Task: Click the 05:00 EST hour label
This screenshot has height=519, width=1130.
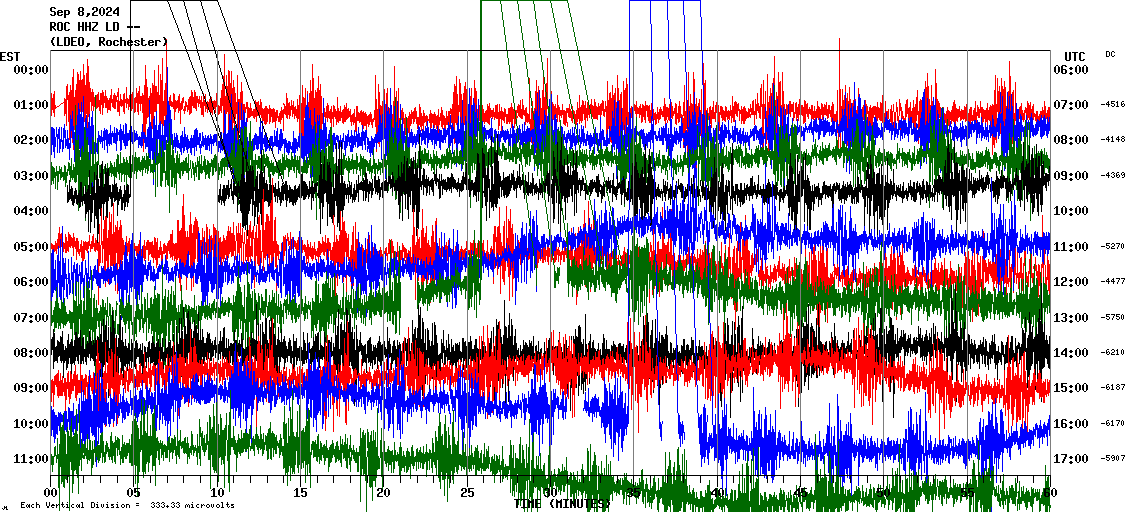Action: coord(31,247)
